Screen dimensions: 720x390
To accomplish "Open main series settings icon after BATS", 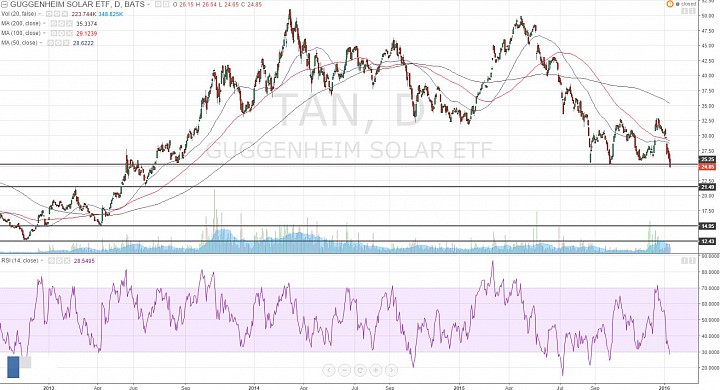I will [x=166, y=4].
